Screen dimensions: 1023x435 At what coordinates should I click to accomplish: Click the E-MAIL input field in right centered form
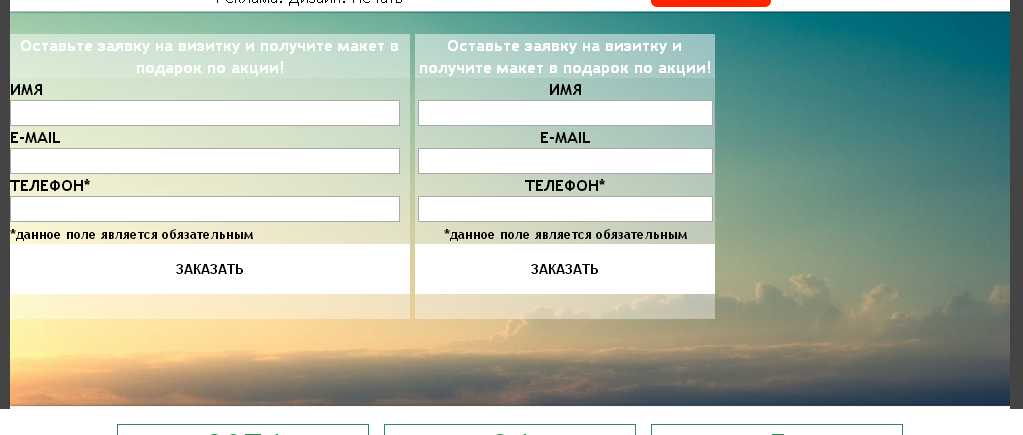pos(565,161)
